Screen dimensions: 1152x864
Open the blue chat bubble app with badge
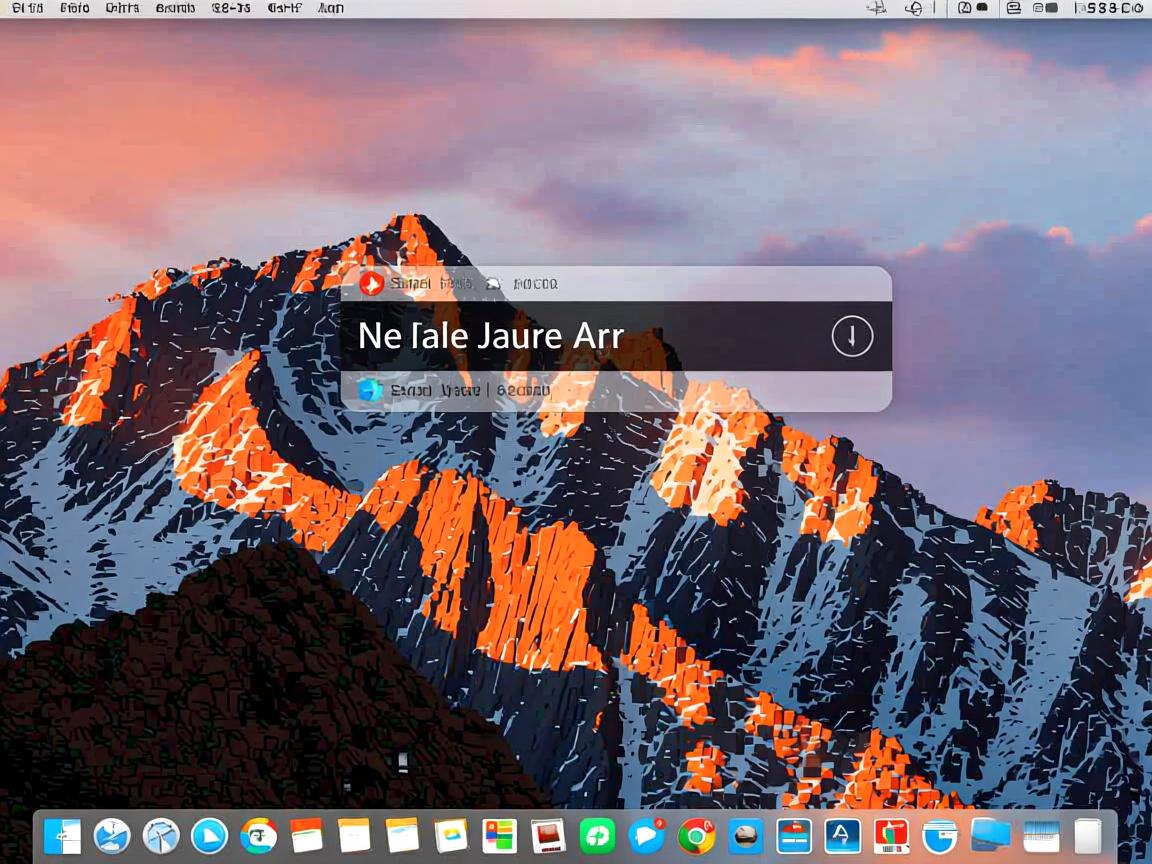point(647,836)
